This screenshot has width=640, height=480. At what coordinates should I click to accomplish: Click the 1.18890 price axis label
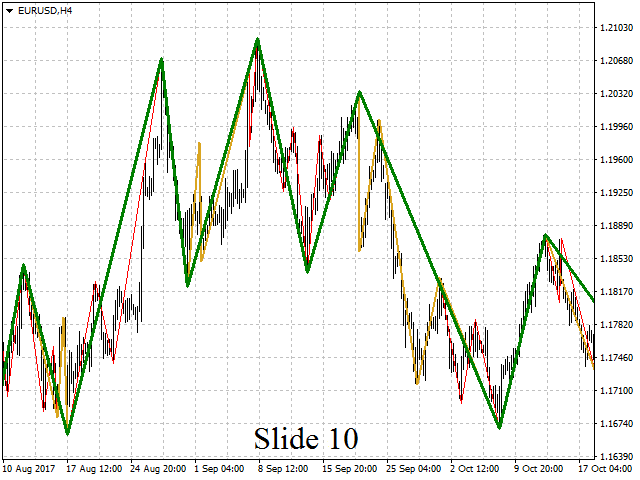(616, 225)
